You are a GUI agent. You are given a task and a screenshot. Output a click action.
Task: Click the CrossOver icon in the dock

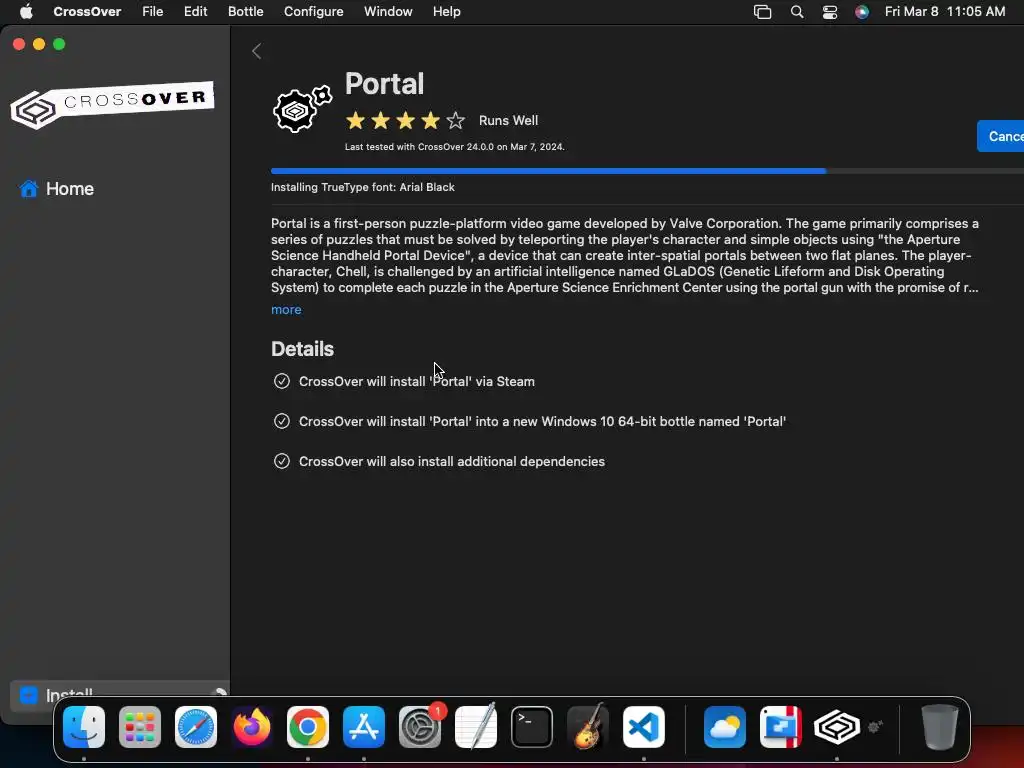(x=837, y=727)
